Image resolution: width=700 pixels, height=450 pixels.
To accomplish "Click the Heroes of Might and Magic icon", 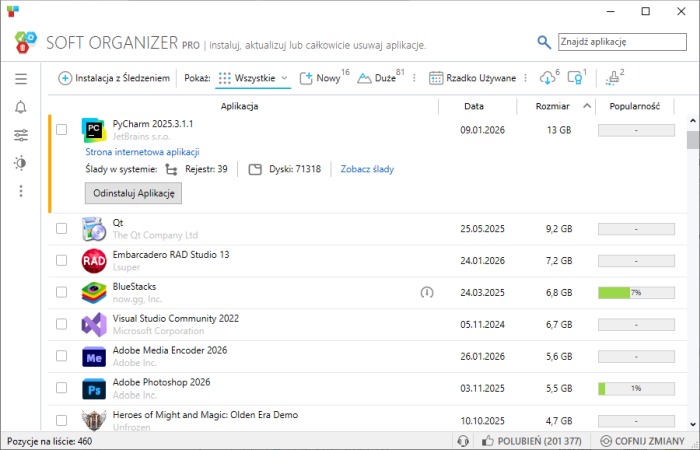I will coord(94,420).
